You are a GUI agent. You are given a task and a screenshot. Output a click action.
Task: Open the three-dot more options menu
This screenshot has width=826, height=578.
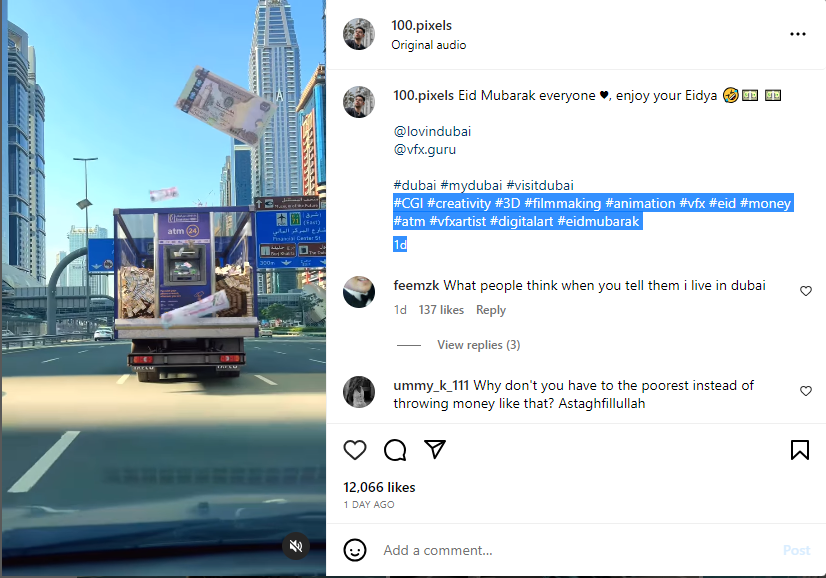coord(798,34)
